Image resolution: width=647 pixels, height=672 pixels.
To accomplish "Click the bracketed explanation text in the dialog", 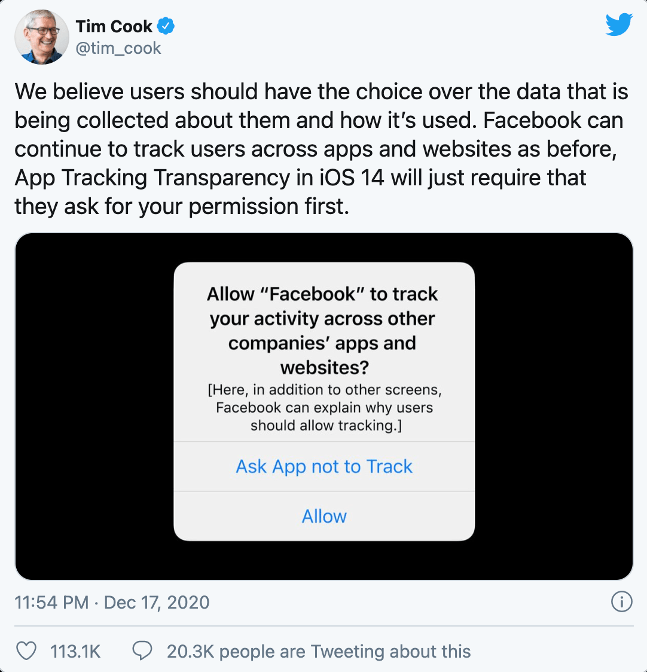I will click(x=324, y=408).
